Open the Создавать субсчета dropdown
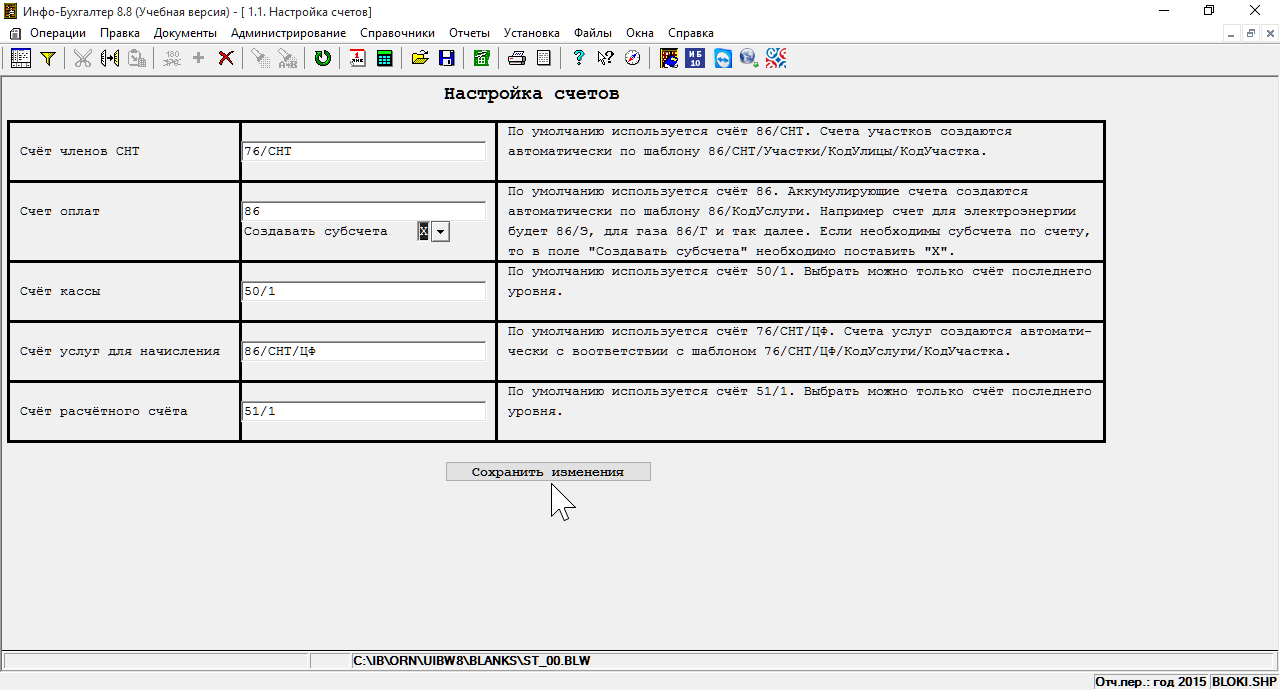The image size is (1280, 690). [x=441, y=232]
